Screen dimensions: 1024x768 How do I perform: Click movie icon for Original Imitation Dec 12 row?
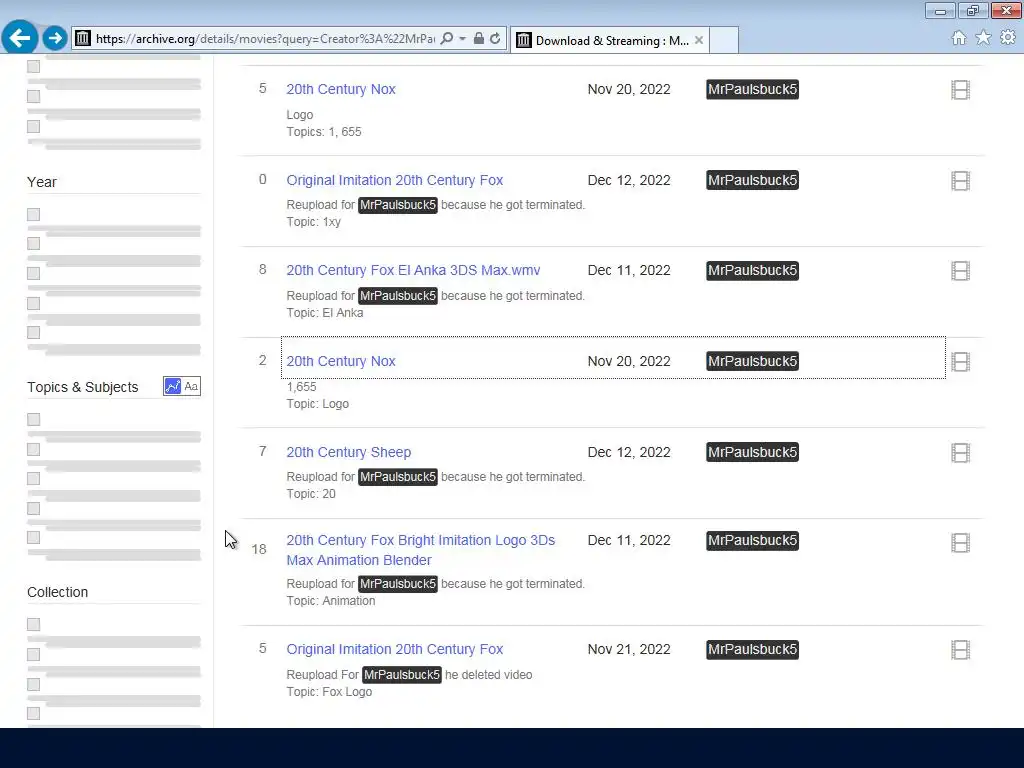click(960, 181)
